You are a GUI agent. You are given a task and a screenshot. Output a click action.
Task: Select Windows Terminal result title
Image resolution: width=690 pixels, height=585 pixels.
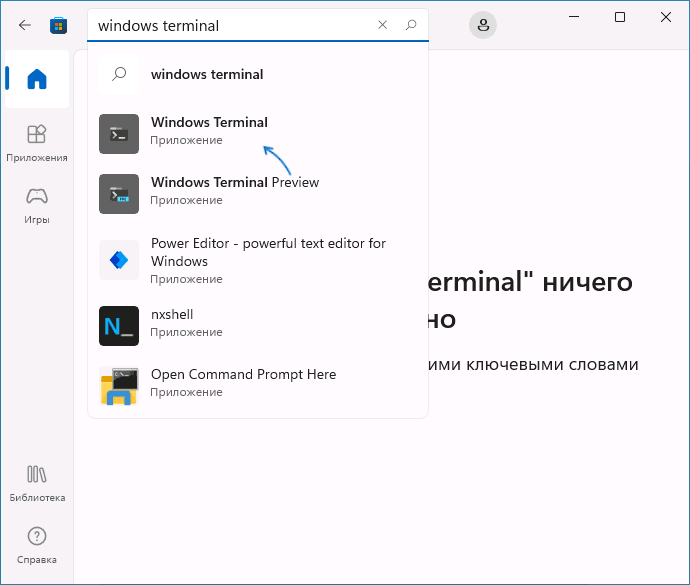[x=209, y=122]
